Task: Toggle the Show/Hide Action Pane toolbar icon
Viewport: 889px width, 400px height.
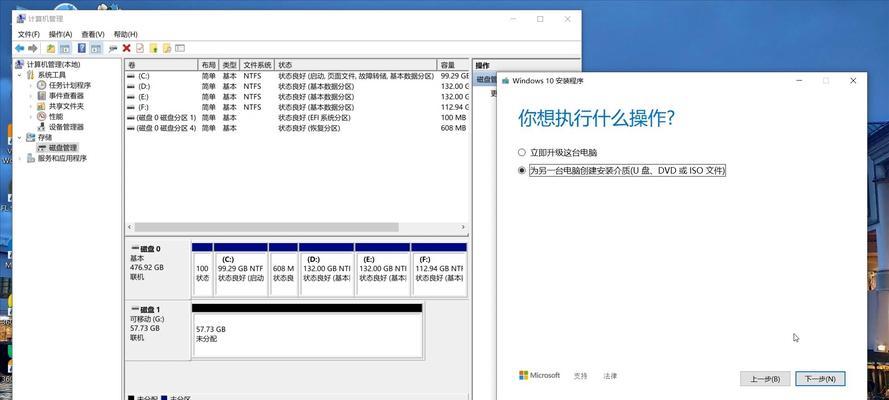Action: coord(96,49)
